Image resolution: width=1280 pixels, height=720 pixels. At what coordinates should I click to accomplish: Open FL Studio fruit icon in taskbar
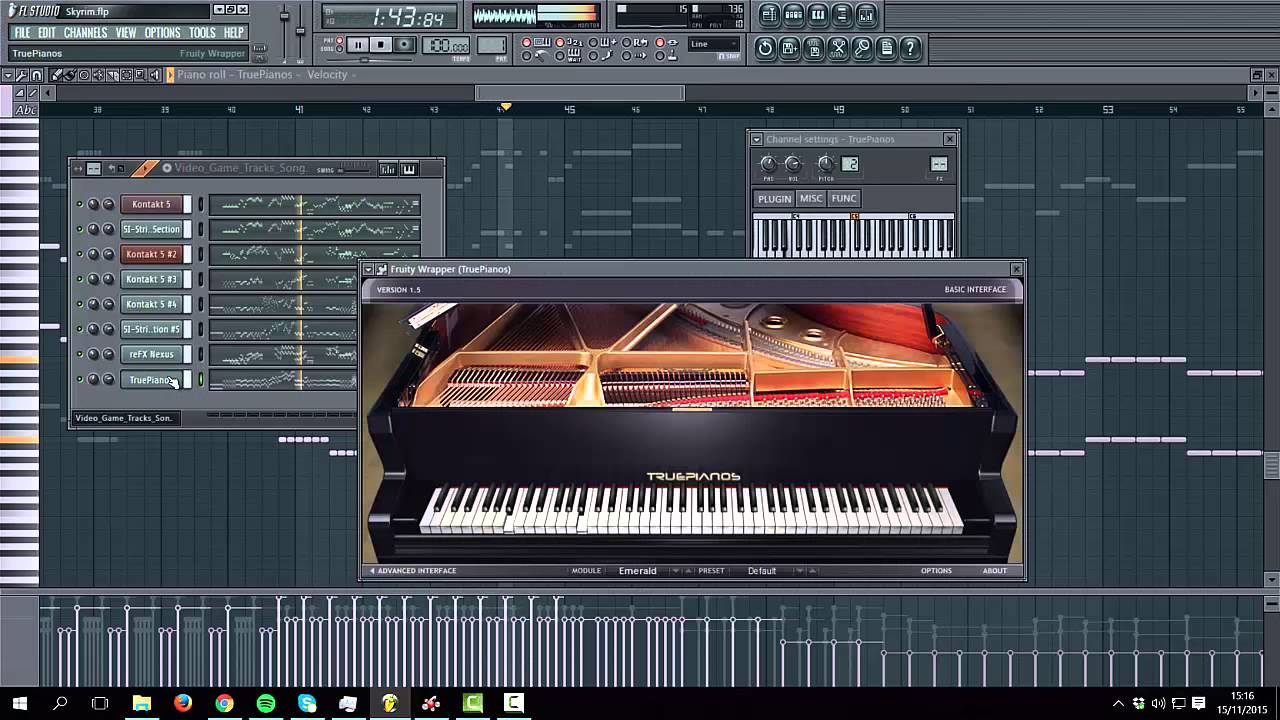(x=389, y=703)
